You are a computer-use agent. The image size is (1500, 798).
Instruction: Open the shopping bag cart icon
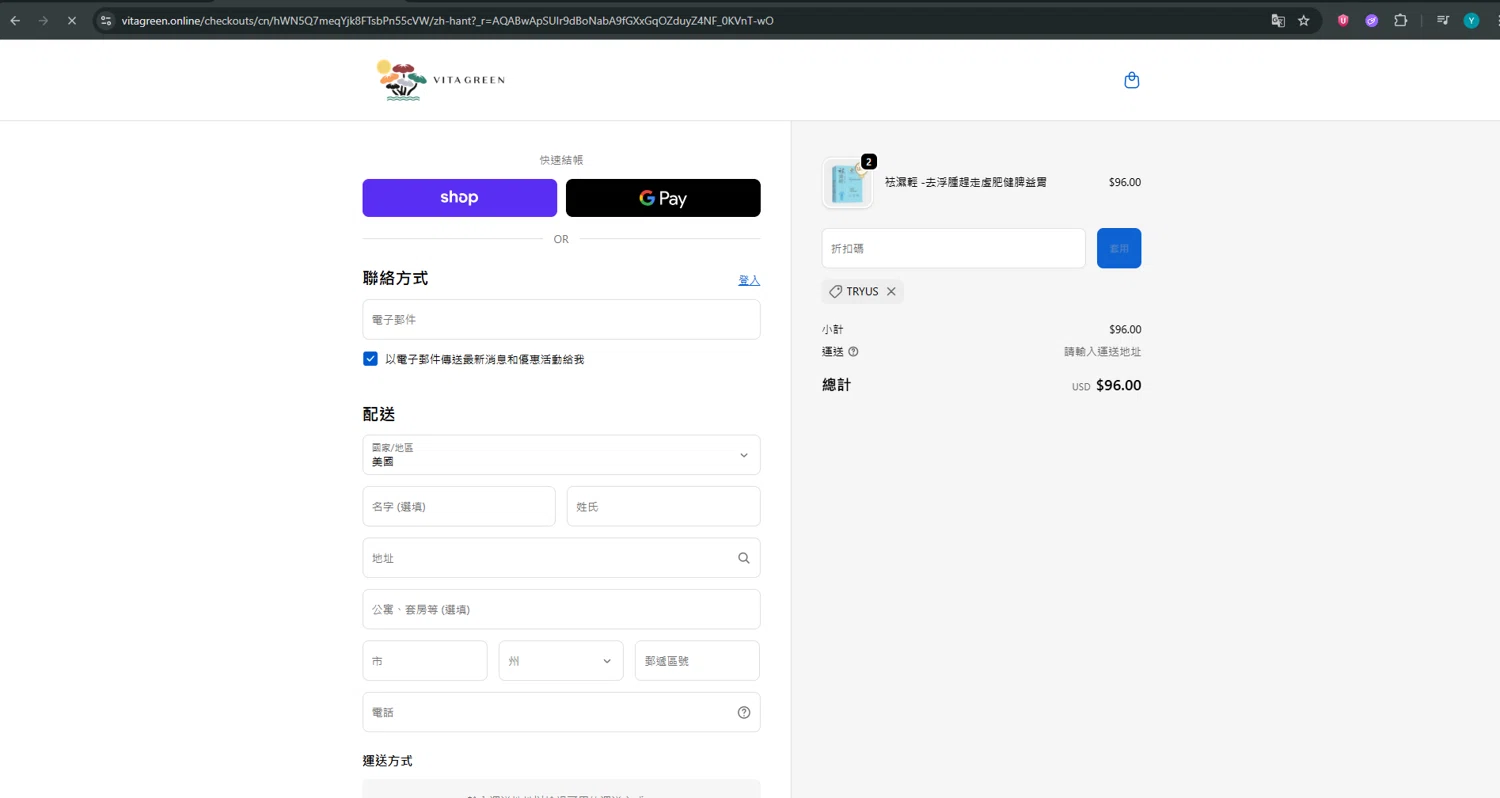[x=1132, y=80]
